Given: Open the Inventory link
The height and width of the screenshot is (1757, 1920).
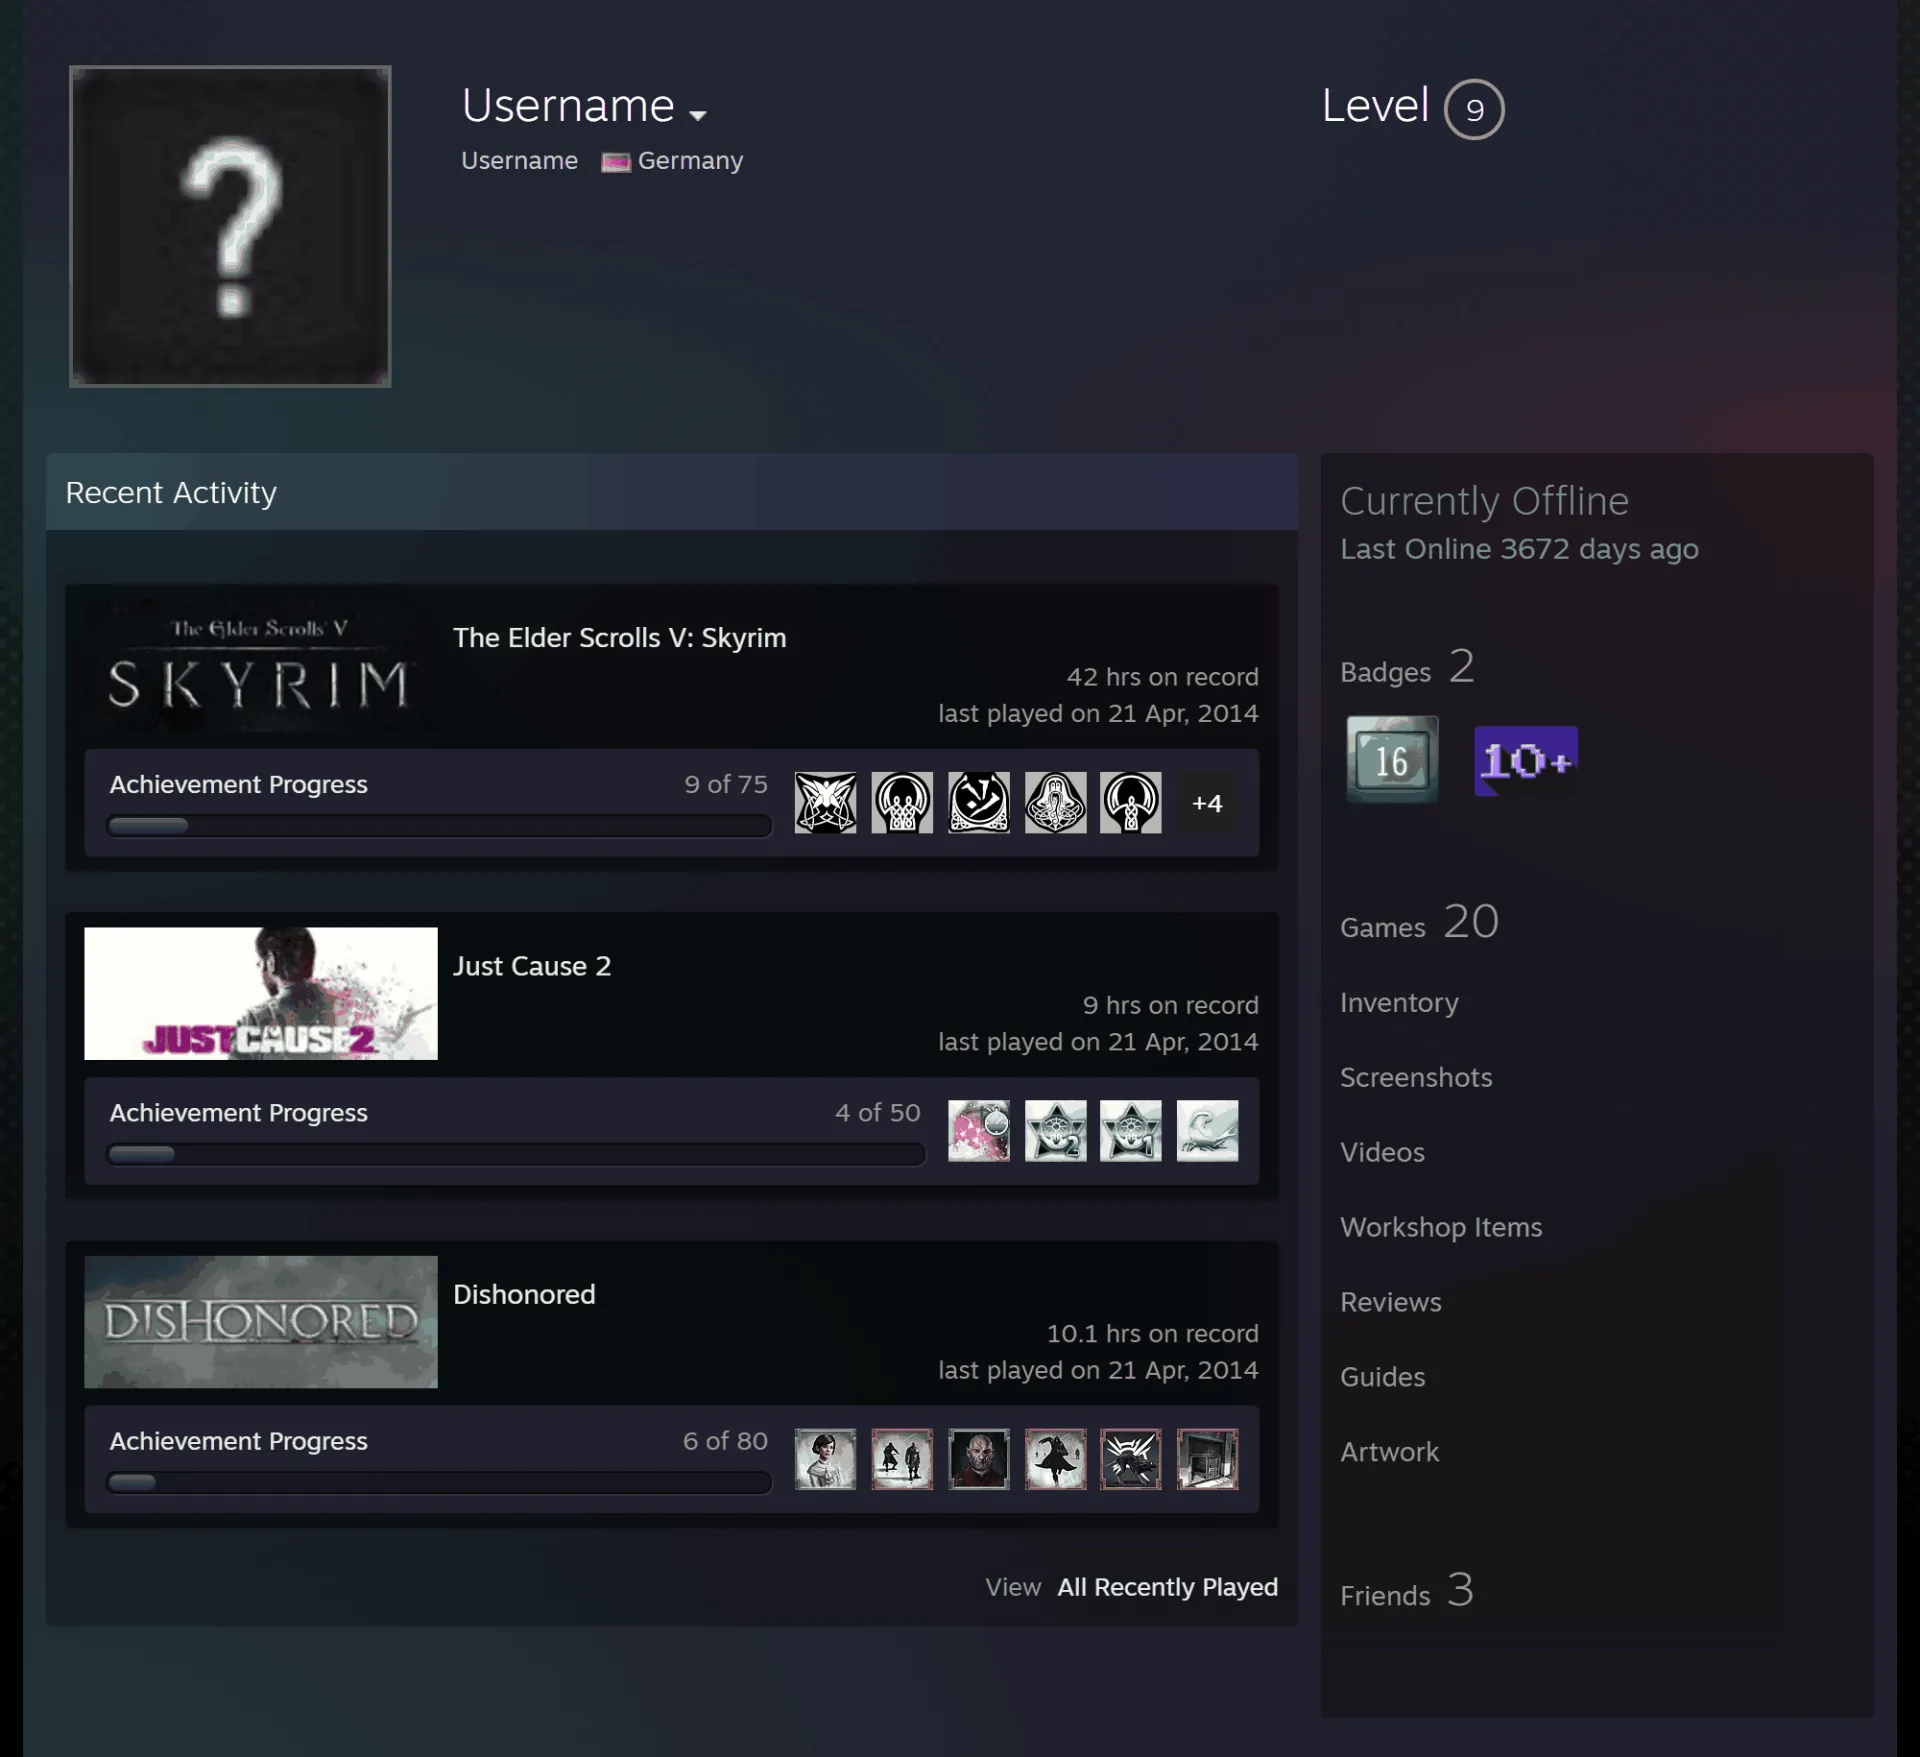Looking at the screenshot, I should [1399, 1002].
